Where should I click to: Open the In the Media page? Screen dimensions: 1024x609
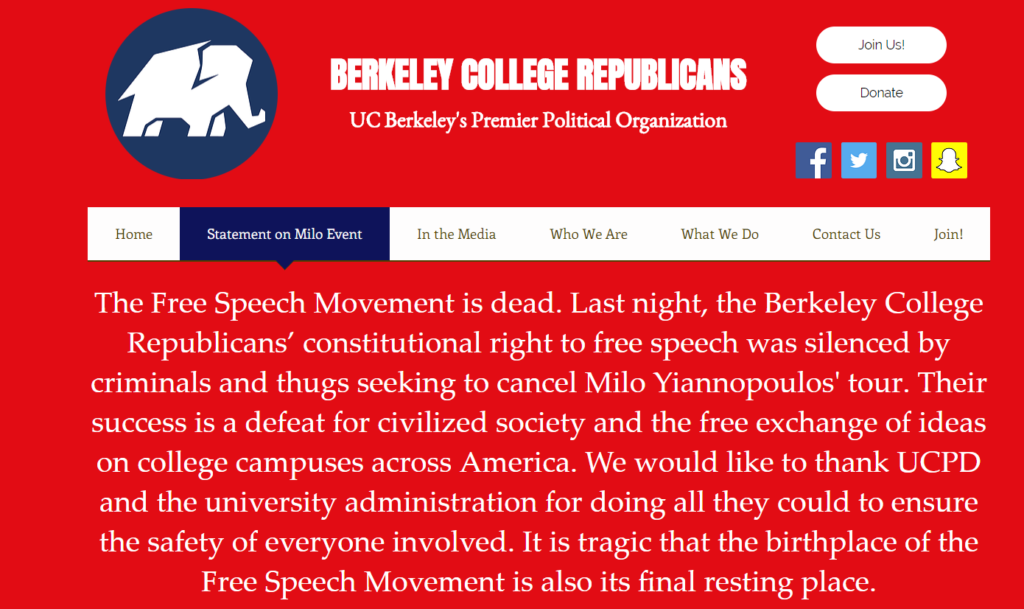(x=456, y=234)
